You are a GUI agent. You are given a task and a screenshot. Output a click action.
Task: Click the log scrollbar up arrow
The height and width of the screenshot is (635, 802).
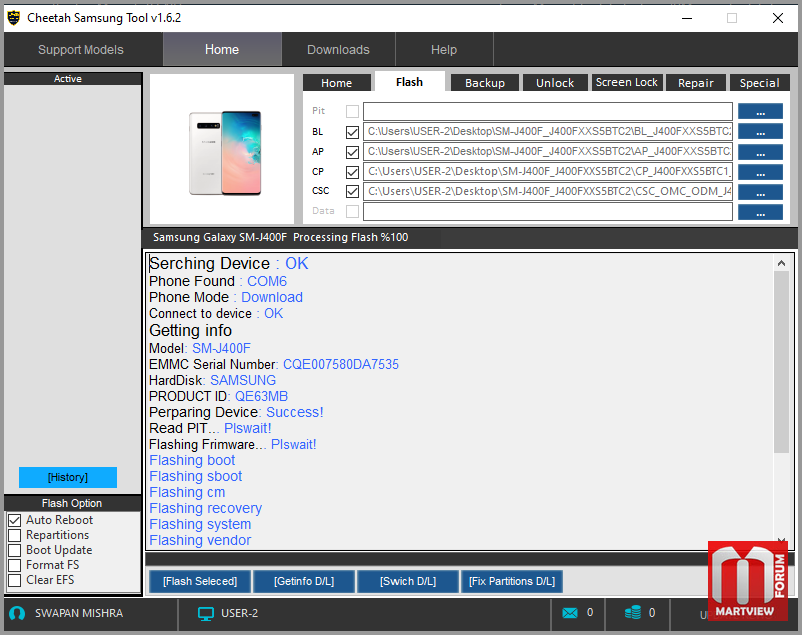(x=781, y=263)
